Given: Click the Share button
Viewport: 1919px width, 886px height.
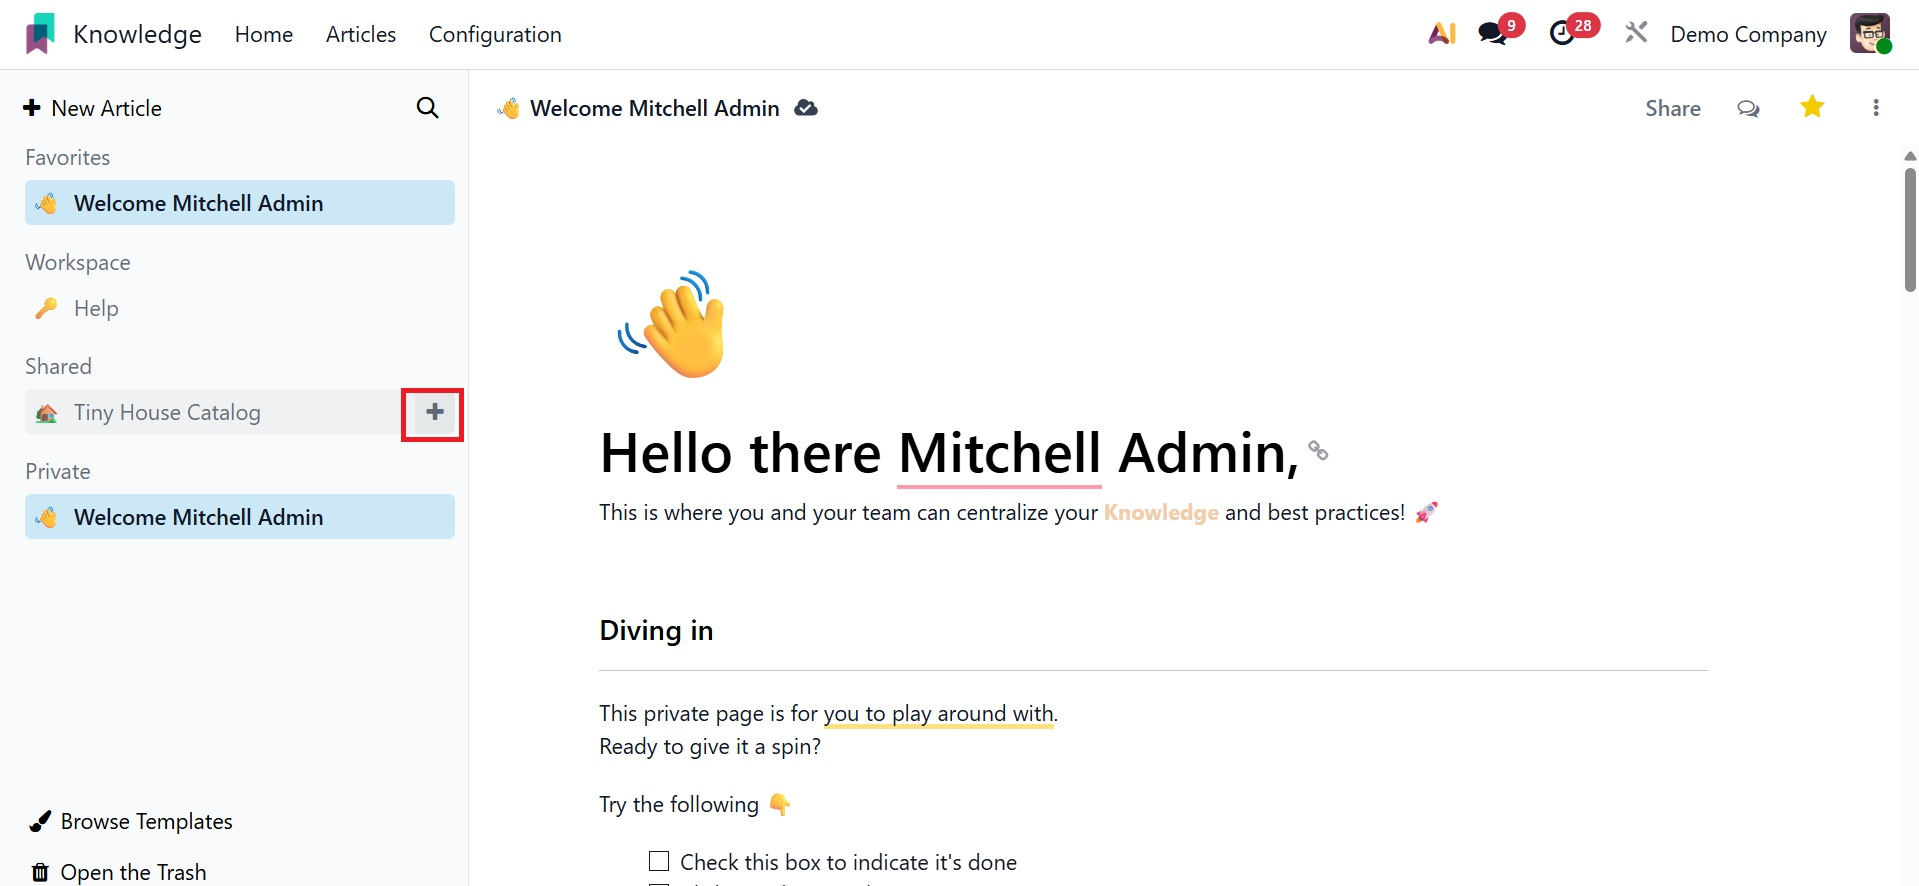Looking at the screenshot, I should click(1673, 108).
